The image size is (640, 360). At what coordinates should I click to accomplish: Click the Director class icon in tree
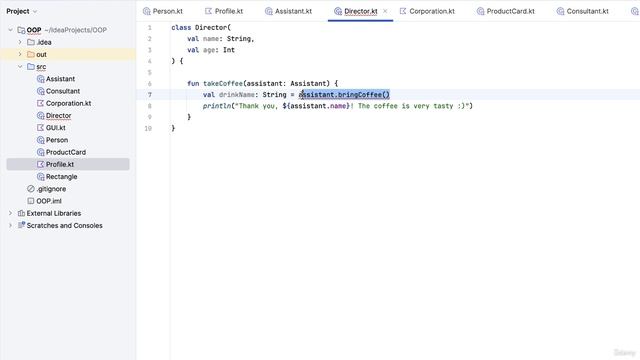click(x=40, y=116)
